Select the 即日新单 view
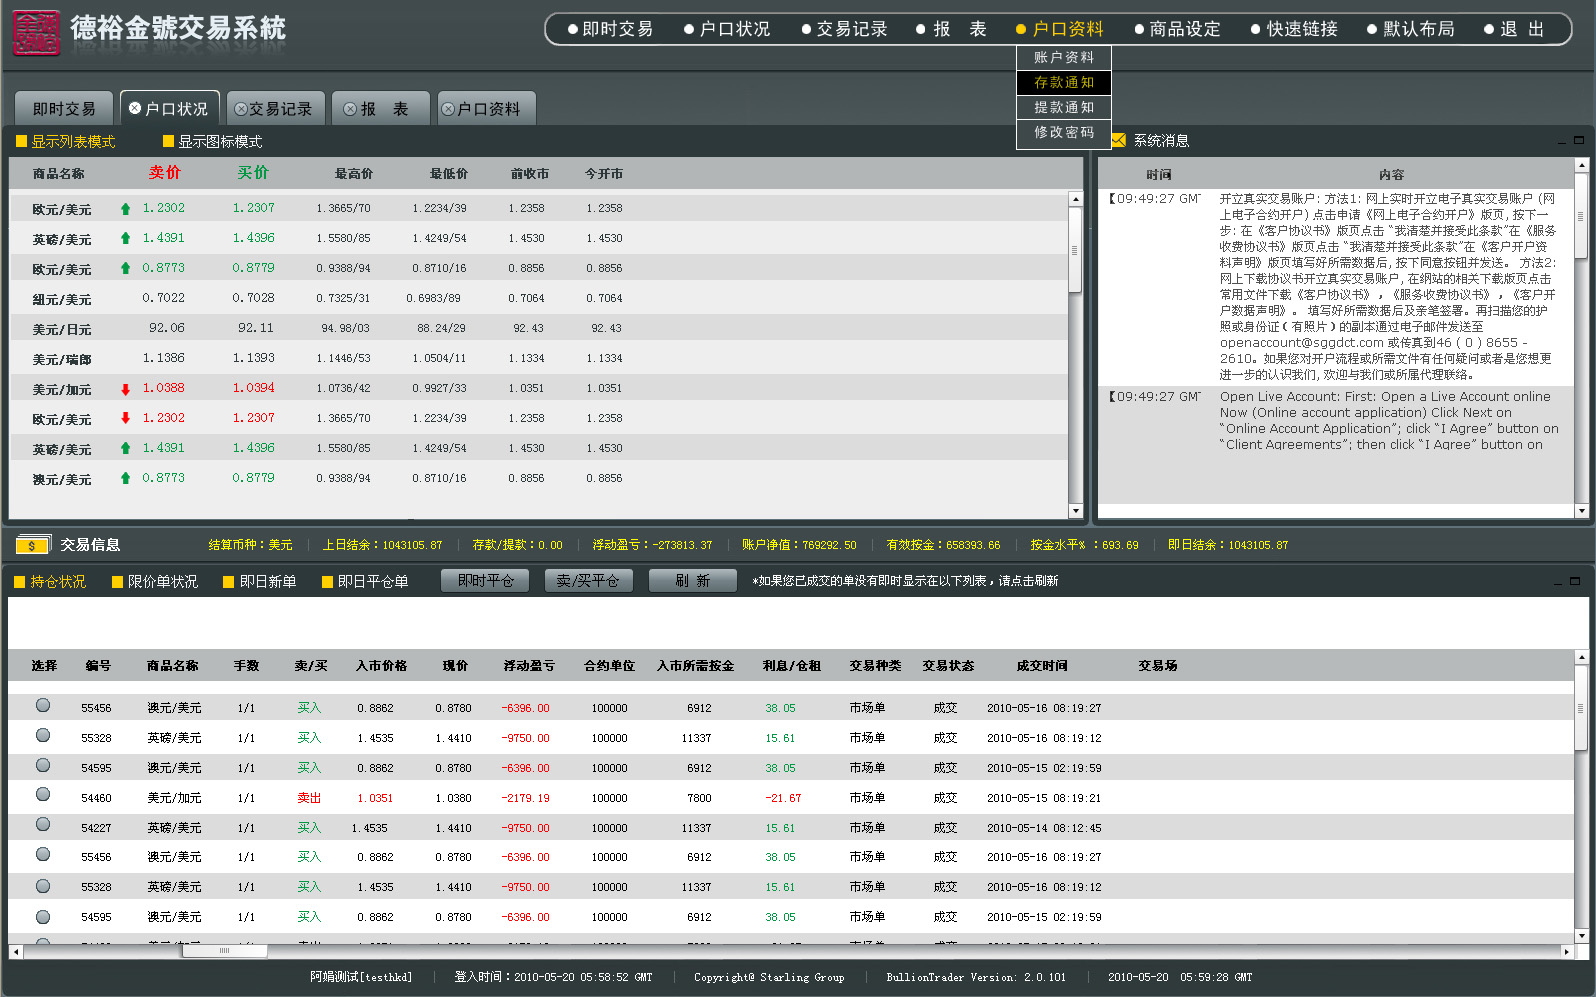This screenshot has width=1596, height=997. pos(260,582)
